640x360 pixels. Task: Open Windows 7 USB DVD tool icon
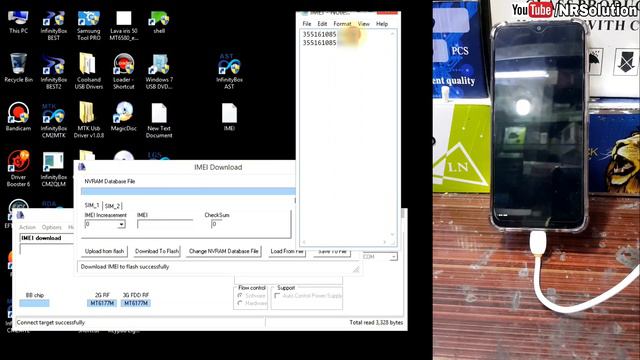point(159,71)
